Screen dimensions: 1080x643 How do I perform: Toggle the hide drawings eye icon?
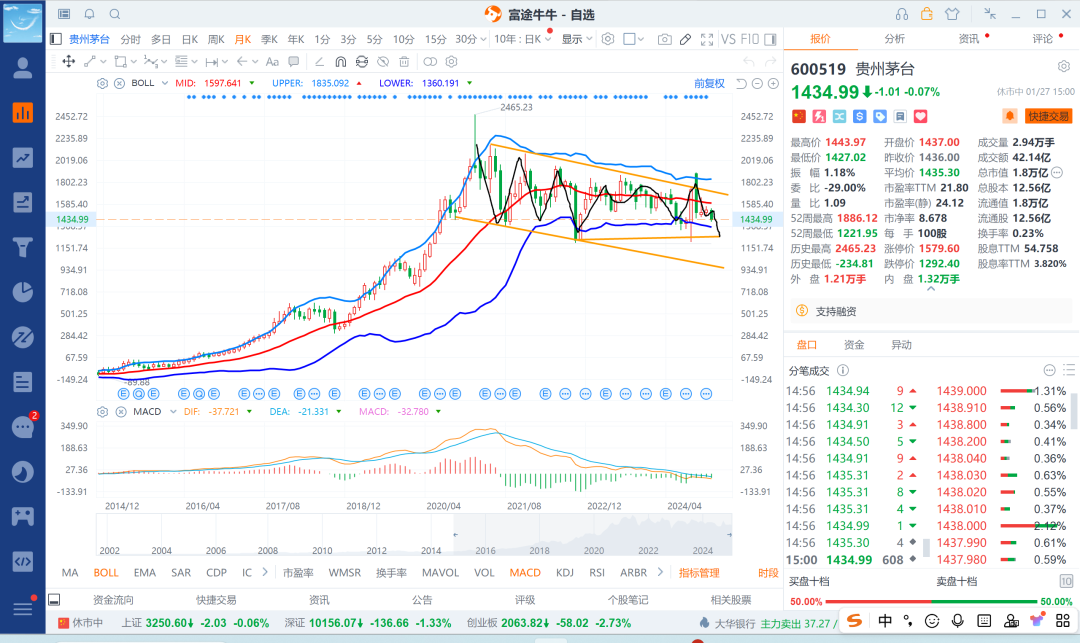click(x=384, y=61)
